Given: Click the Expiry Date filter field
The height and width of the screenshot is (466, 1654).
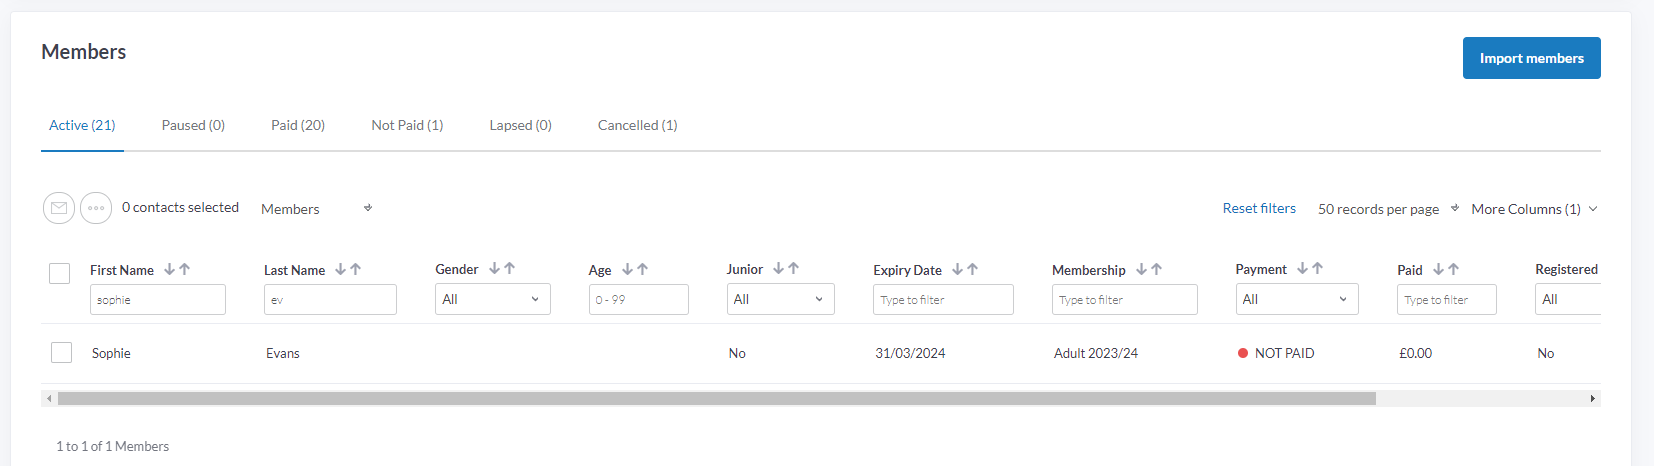Looking at the screenshot, I should (942, 299).
